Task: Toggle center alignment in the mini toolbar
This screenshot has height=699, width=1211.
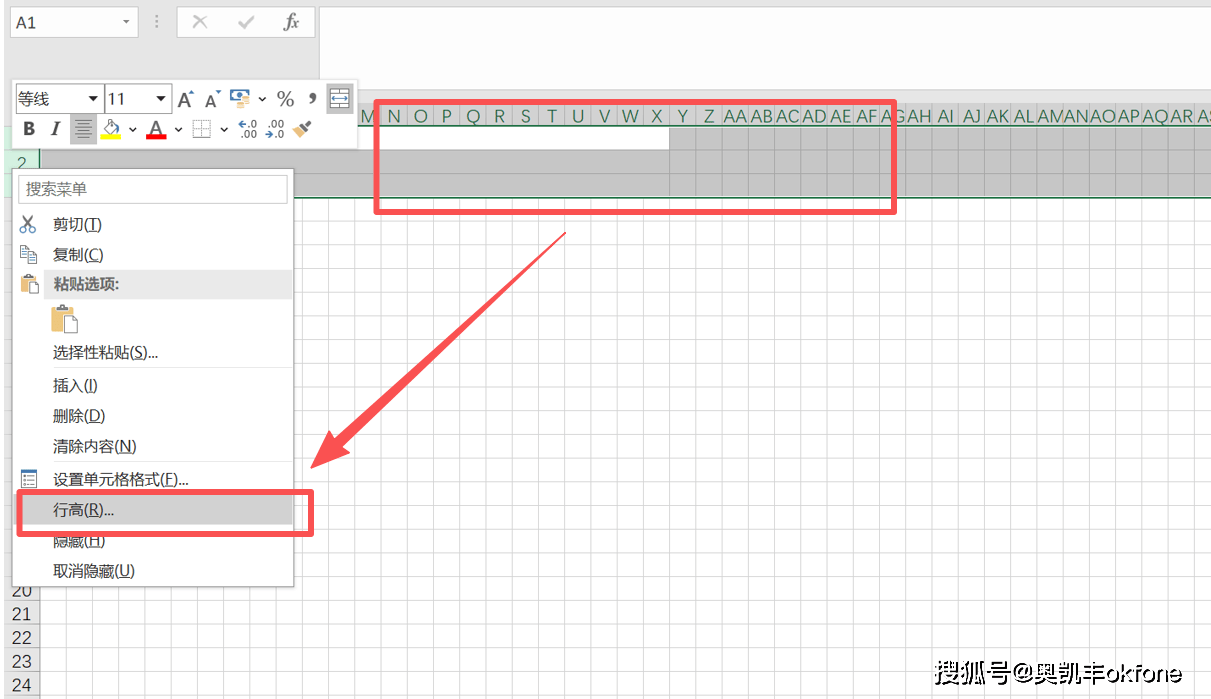Action: click(x=84, y=129)
